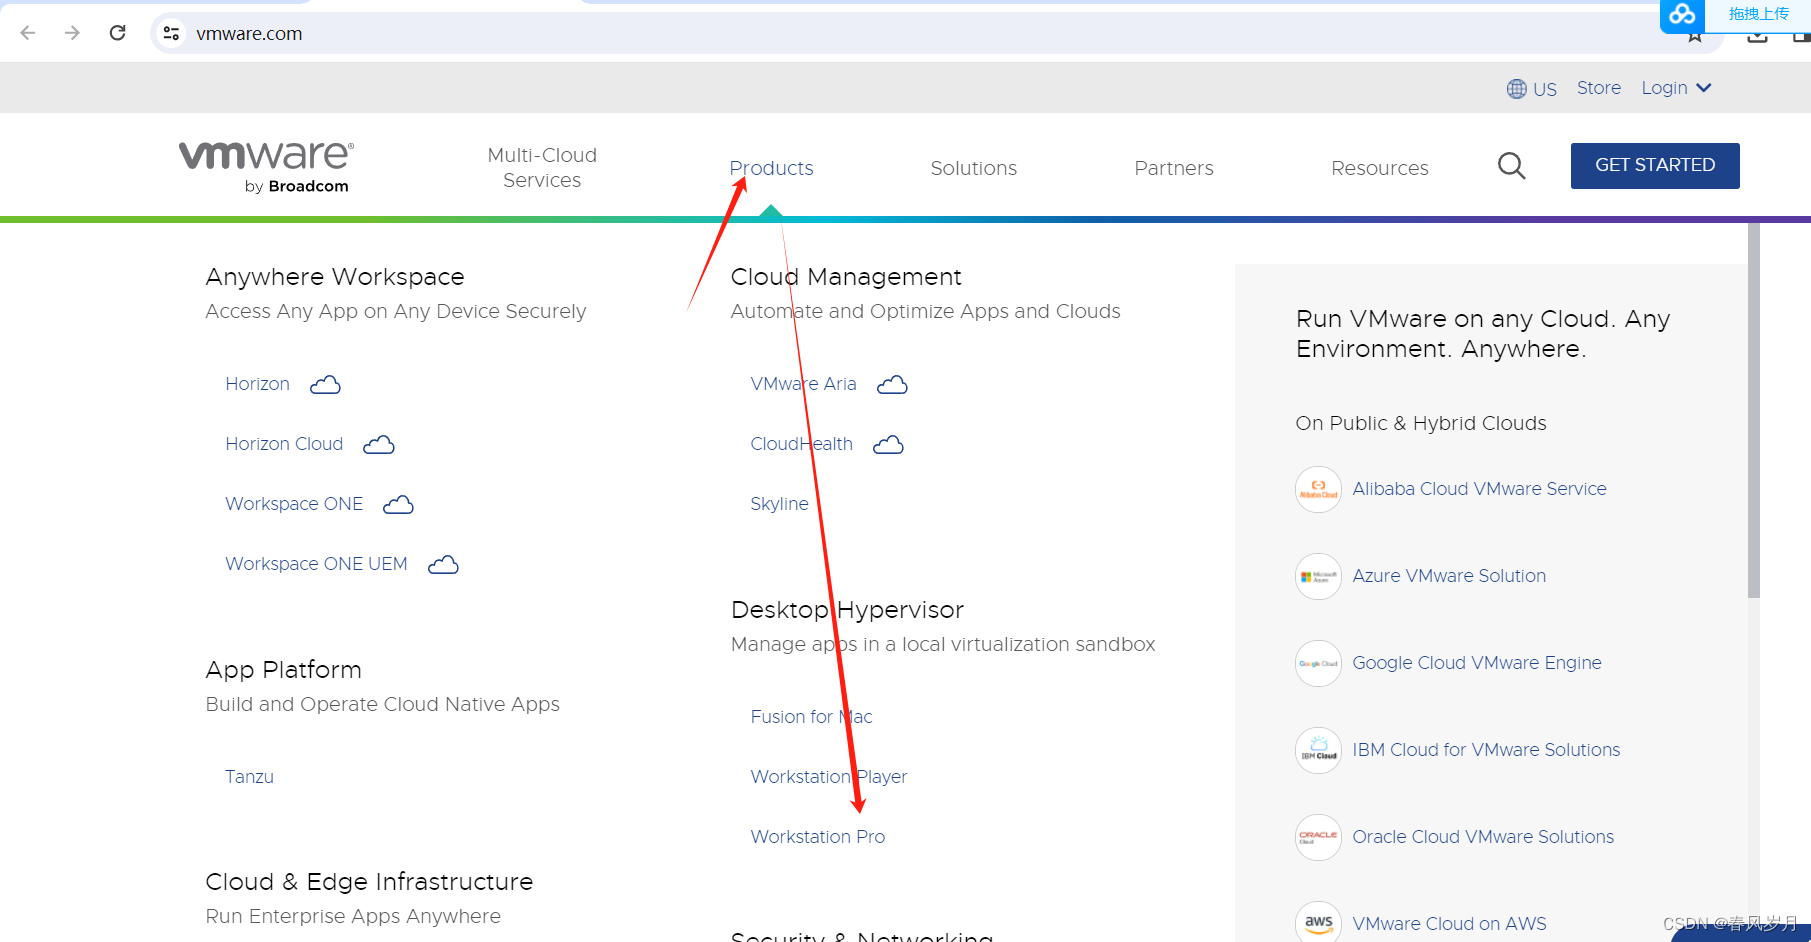The width and height of the screenshot is (1811, 942).
Task: Open the Solutions menu
Action: pyautogui.click(x=973, y=168)
